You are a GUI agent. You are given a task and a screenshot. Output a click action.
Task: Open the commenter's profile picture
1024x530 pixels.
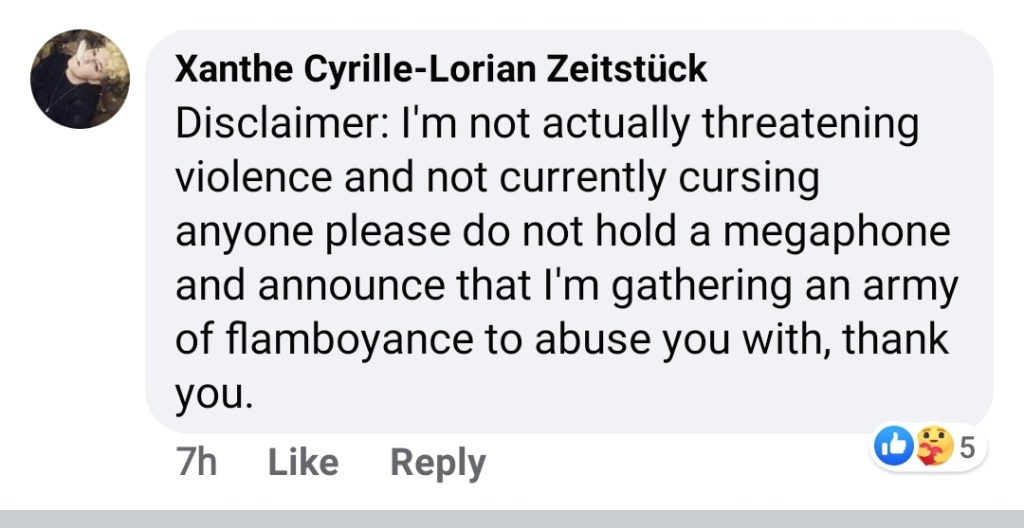pos(80,79)
